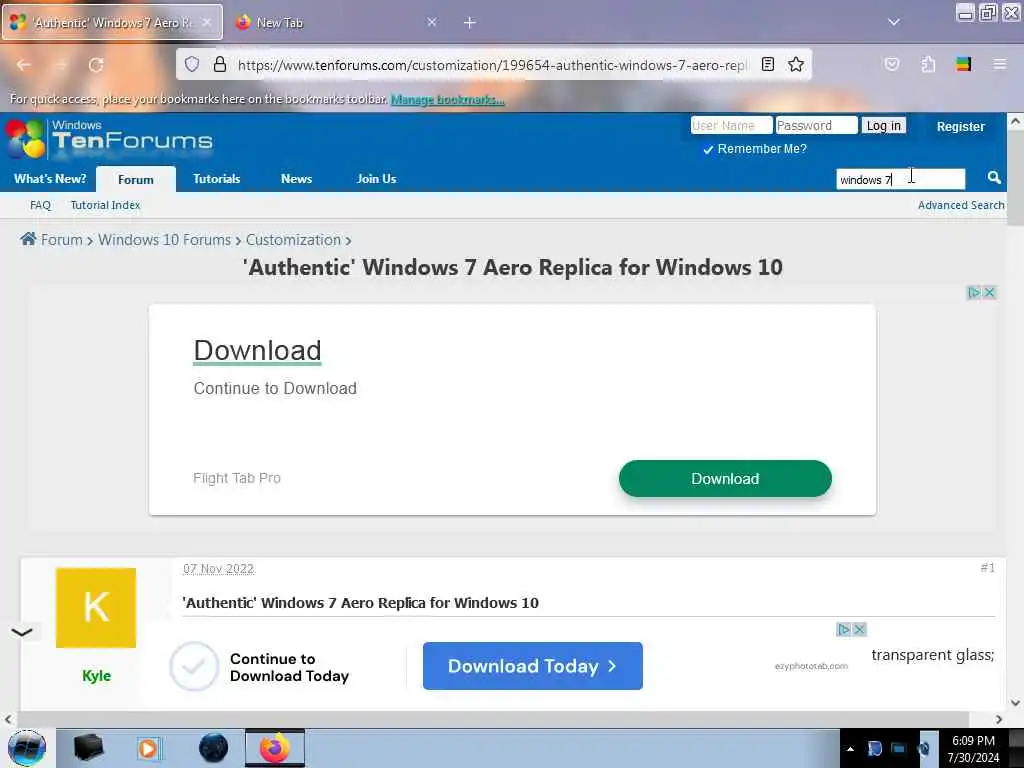The image size is (1024, 768).
Task: Click the Register link
Action: (x=960, y=127)
